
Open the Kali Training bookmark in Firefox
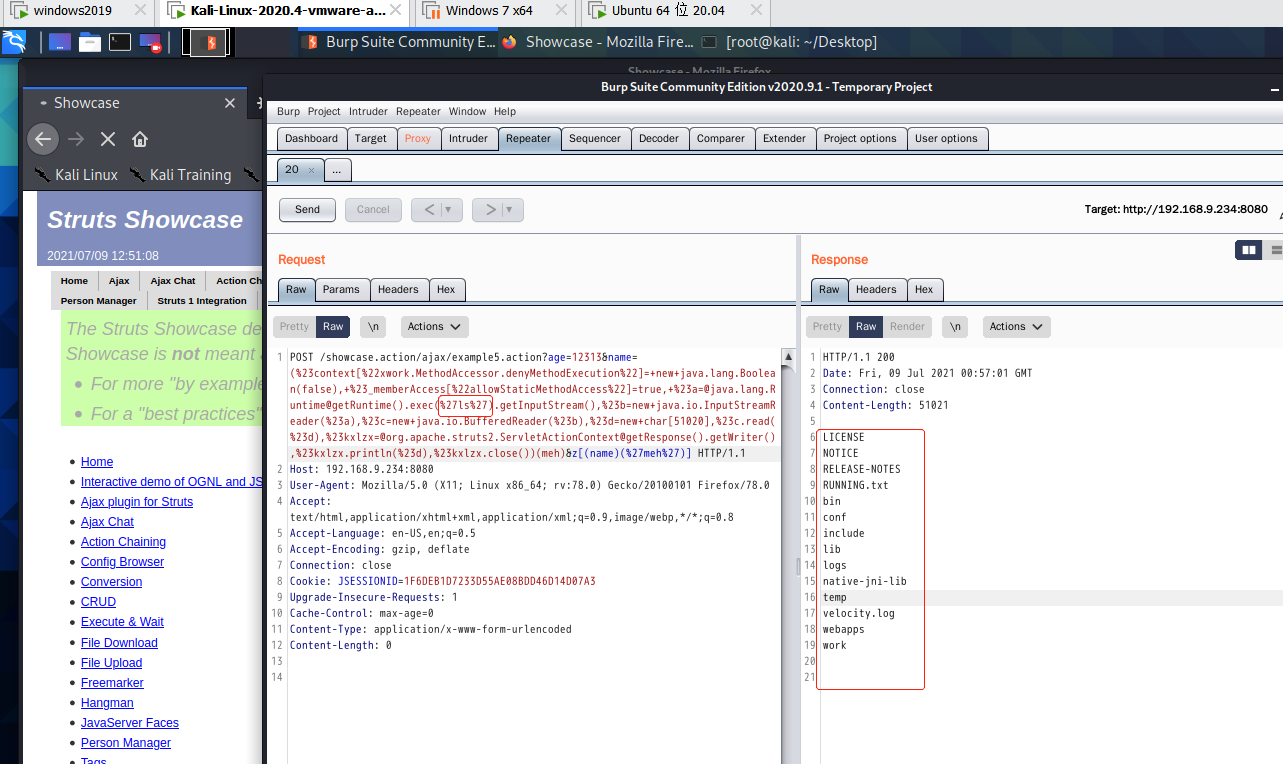(x=180, y=174)
